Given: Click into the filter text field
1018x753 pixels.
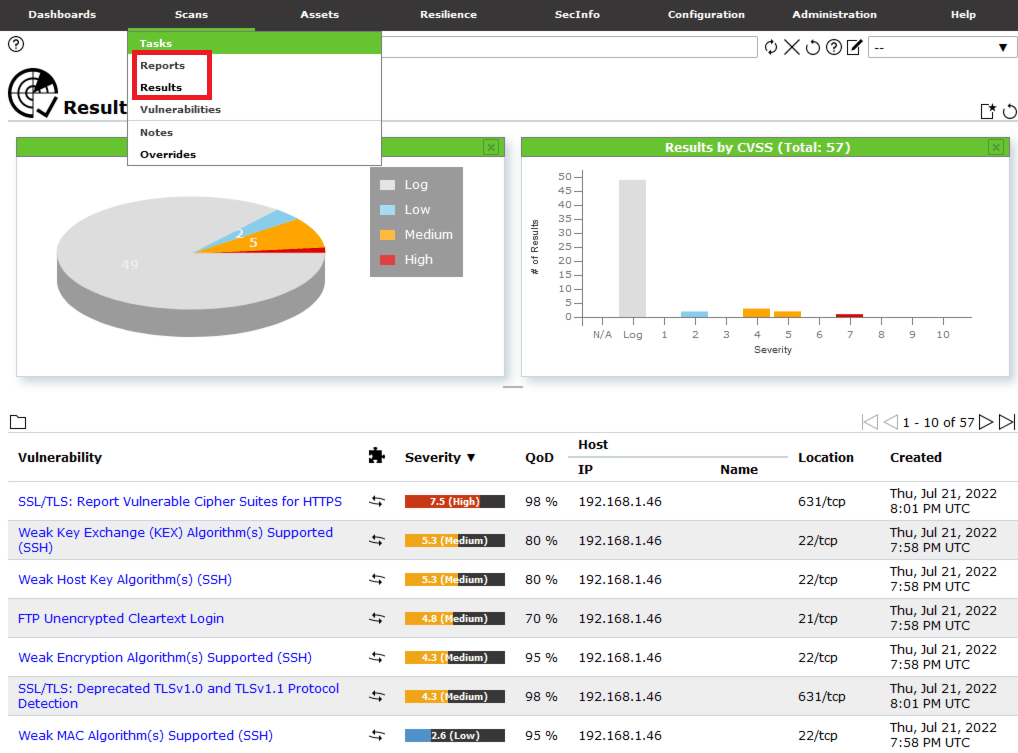Looking at the screenshot, I should [569, 47].
